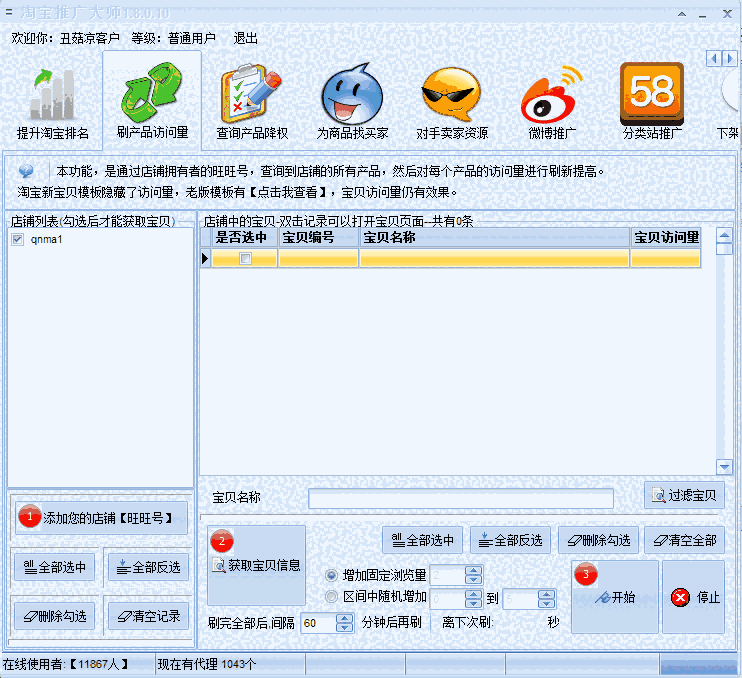Decrease the 间隔 minutes stepper
This screenshot has width=742, height=678.
344,627
